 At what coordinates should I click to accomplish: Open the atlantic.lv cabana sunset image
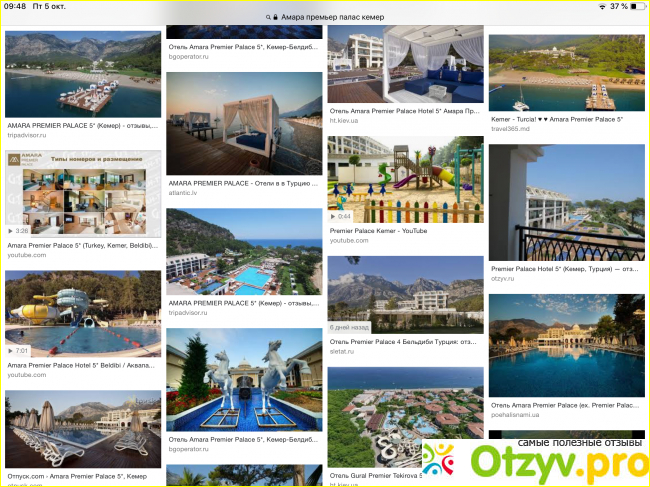pyautogui.click(x=244, y=124)
